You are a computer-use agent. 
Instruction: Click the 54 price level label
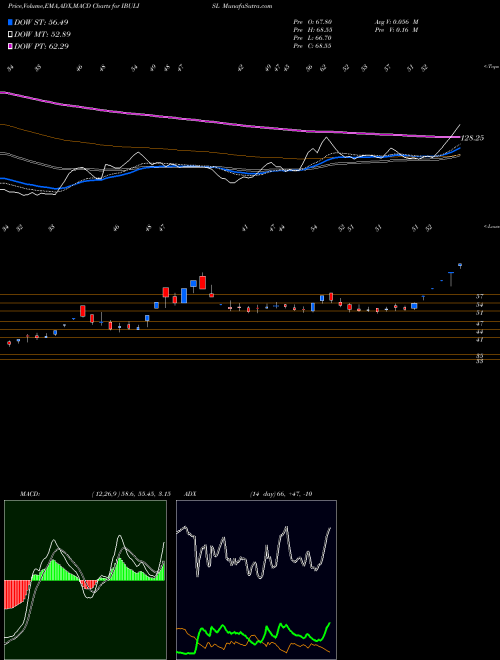(479, 305)
